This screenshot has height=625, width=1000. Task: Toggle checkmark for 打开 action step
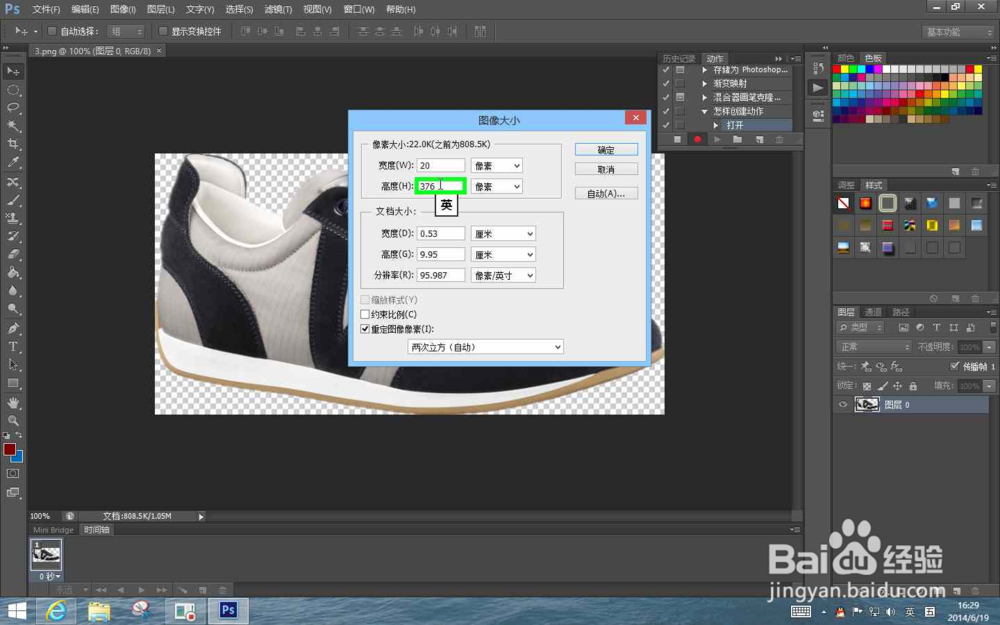(x=666, y=125)
